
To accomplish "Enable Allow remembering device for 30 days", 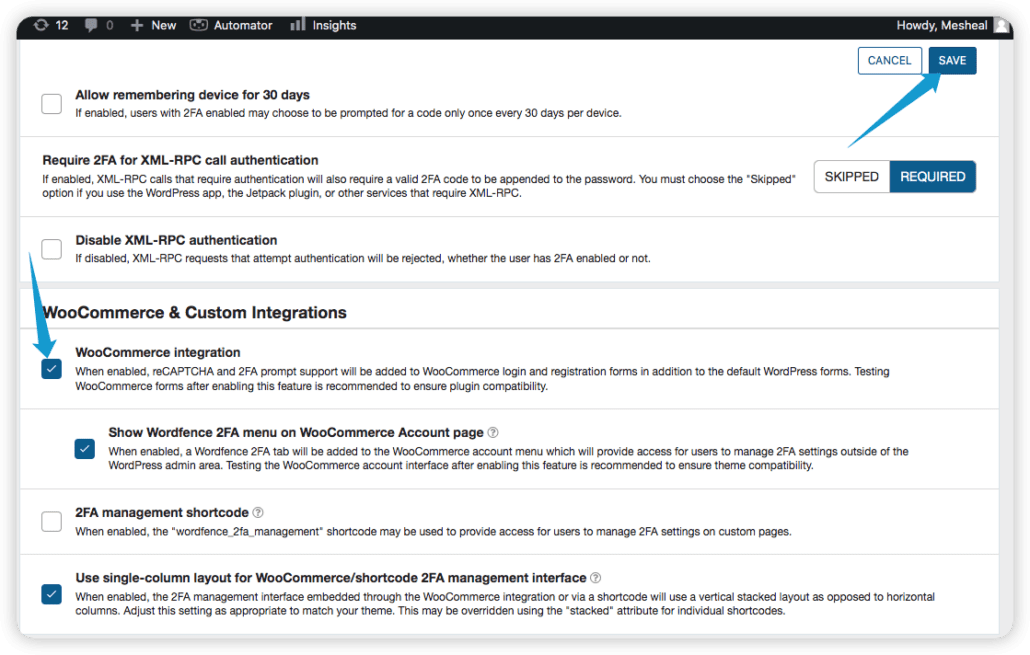I will point(51,104).
